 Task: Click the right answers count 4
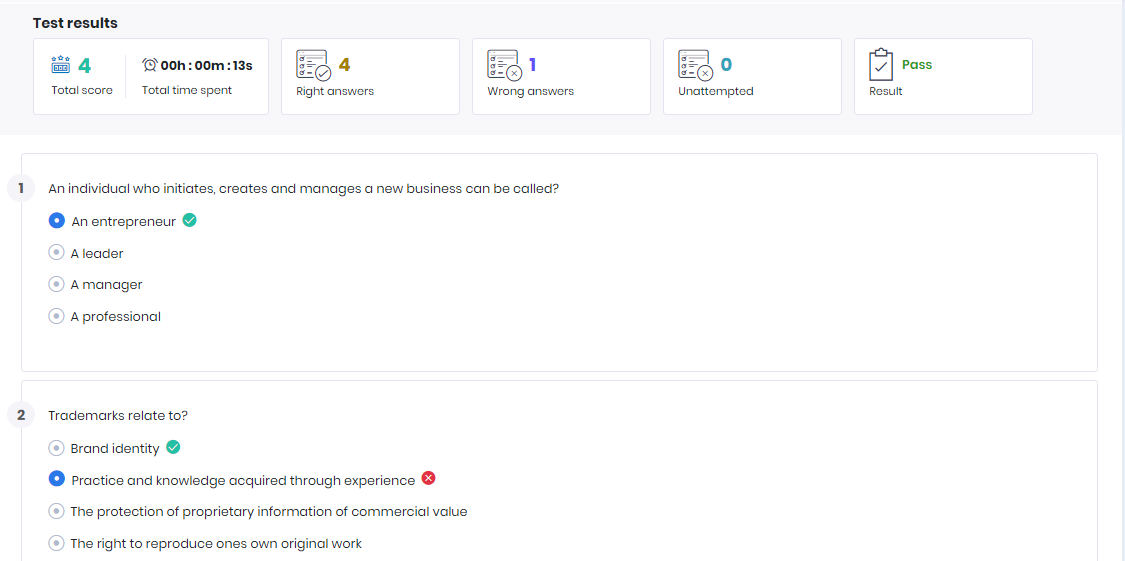(344, 65)
